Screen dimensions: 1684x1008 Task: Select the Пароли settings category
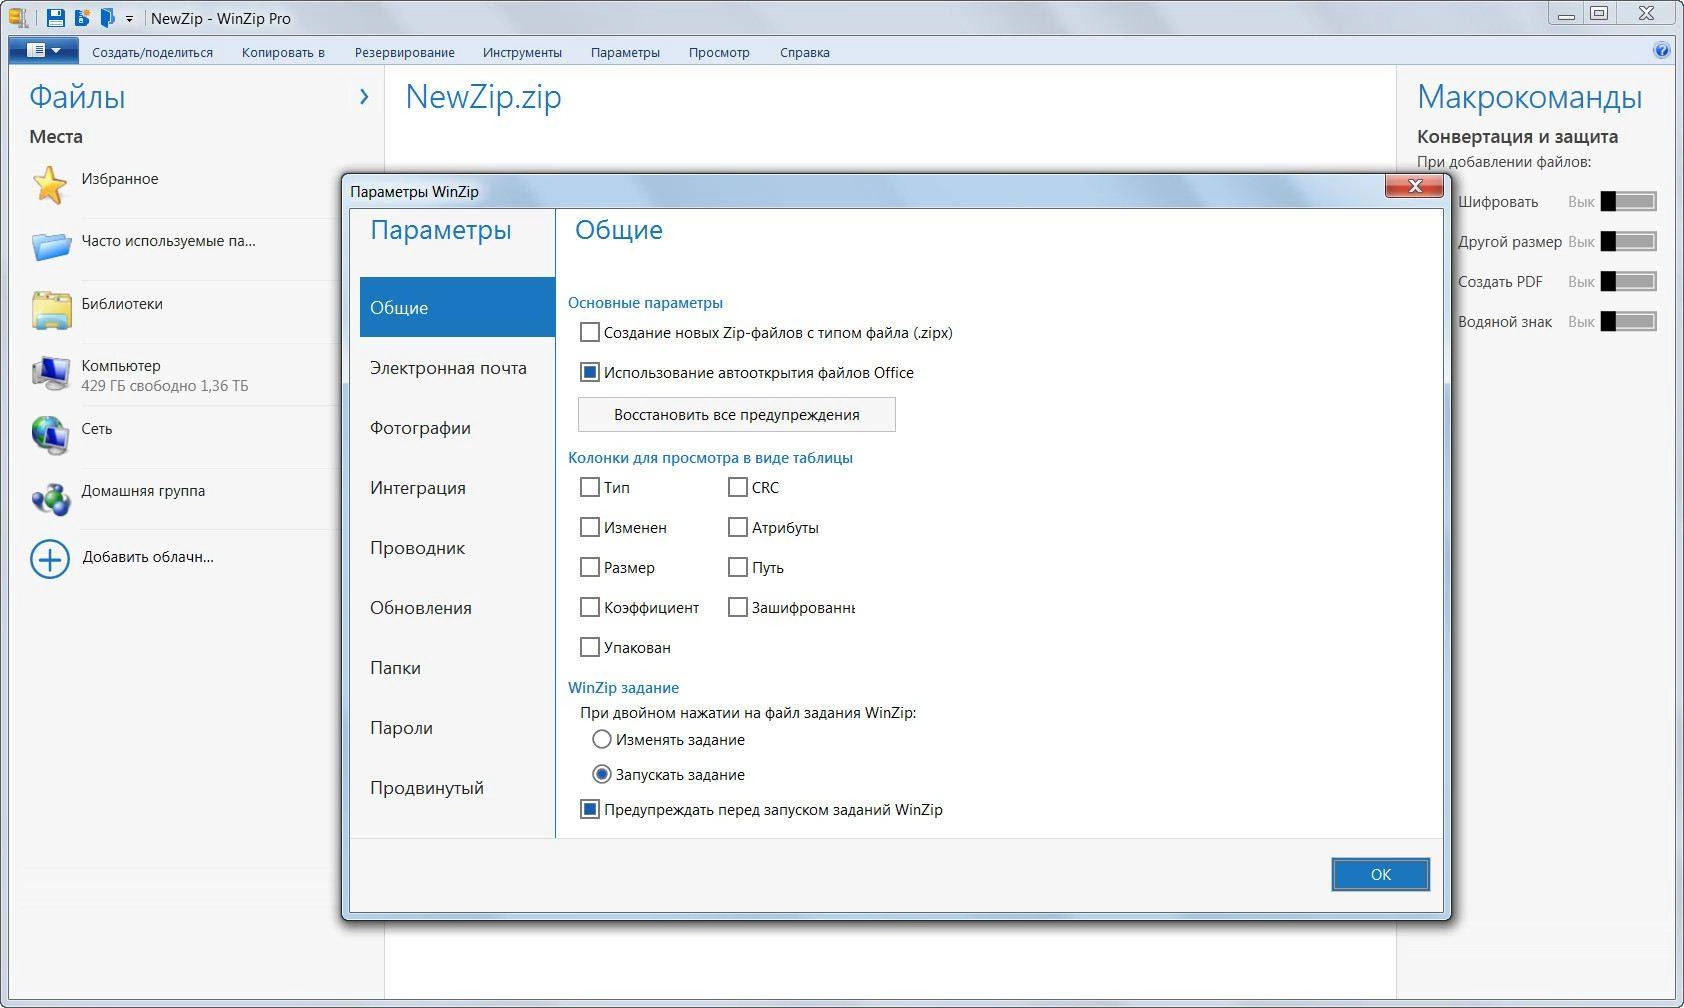coord(457,727)
